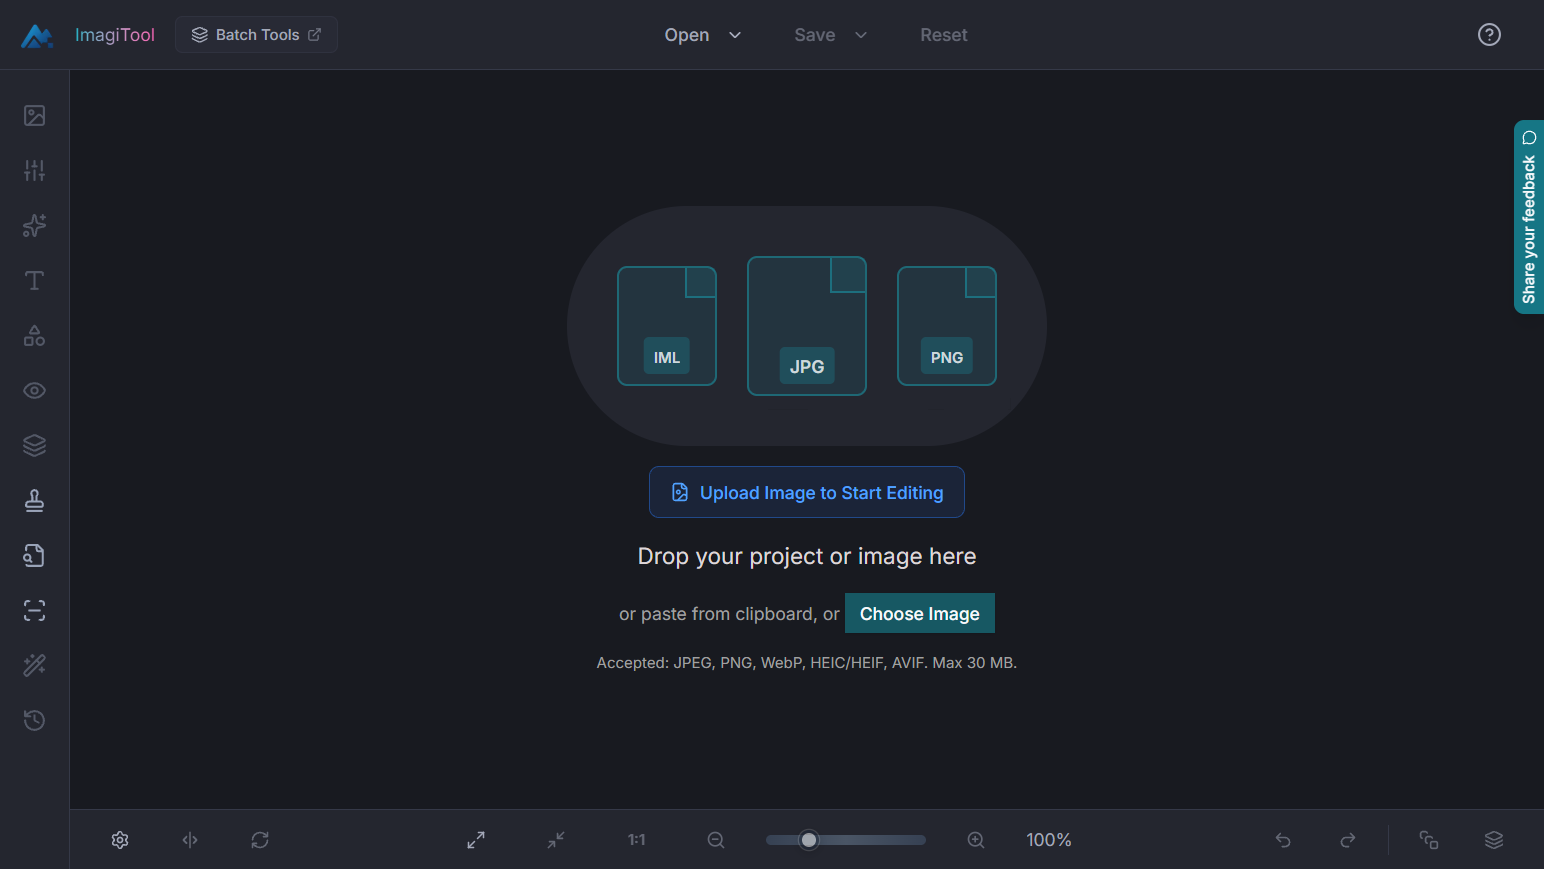Toggle the compare split view icon
The image size is (1544, 869).
[x=190, y=840]
